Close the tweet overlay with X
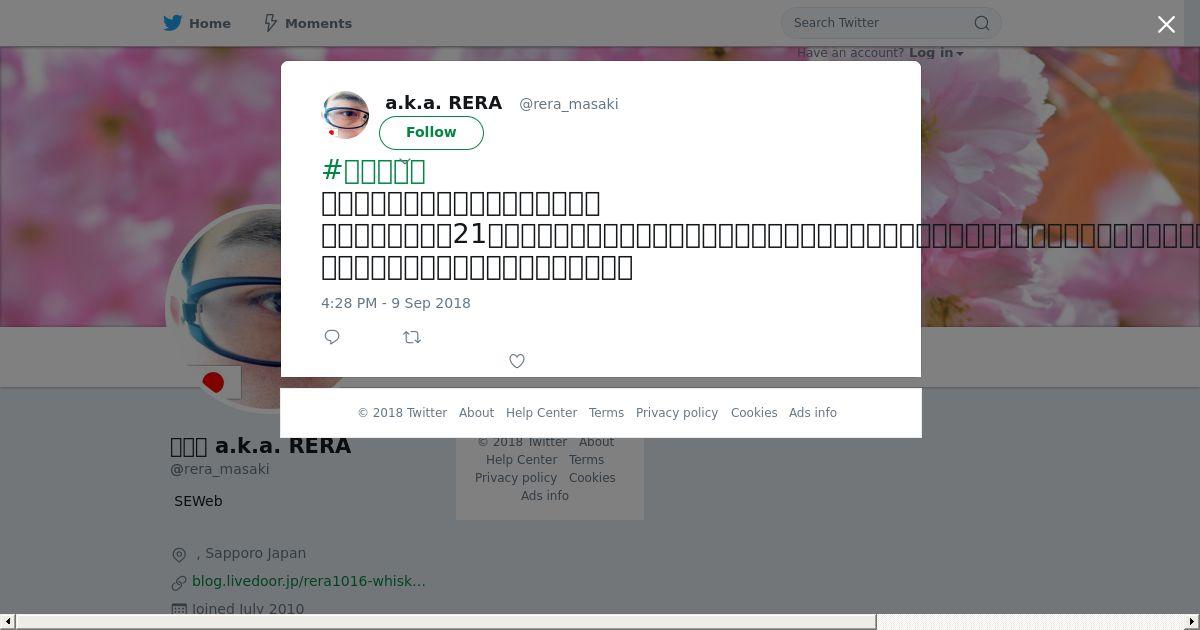This screenshot has width=1200, height=630. point(1166,24)
